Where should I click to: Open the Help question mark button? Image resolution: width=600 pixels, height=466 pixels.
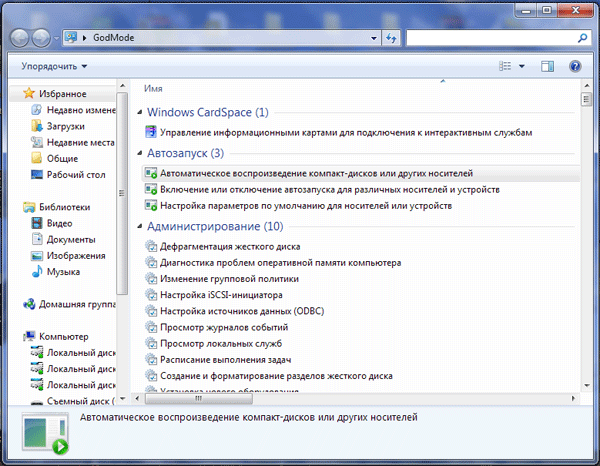pyautogui.click(x=575, y=66)
